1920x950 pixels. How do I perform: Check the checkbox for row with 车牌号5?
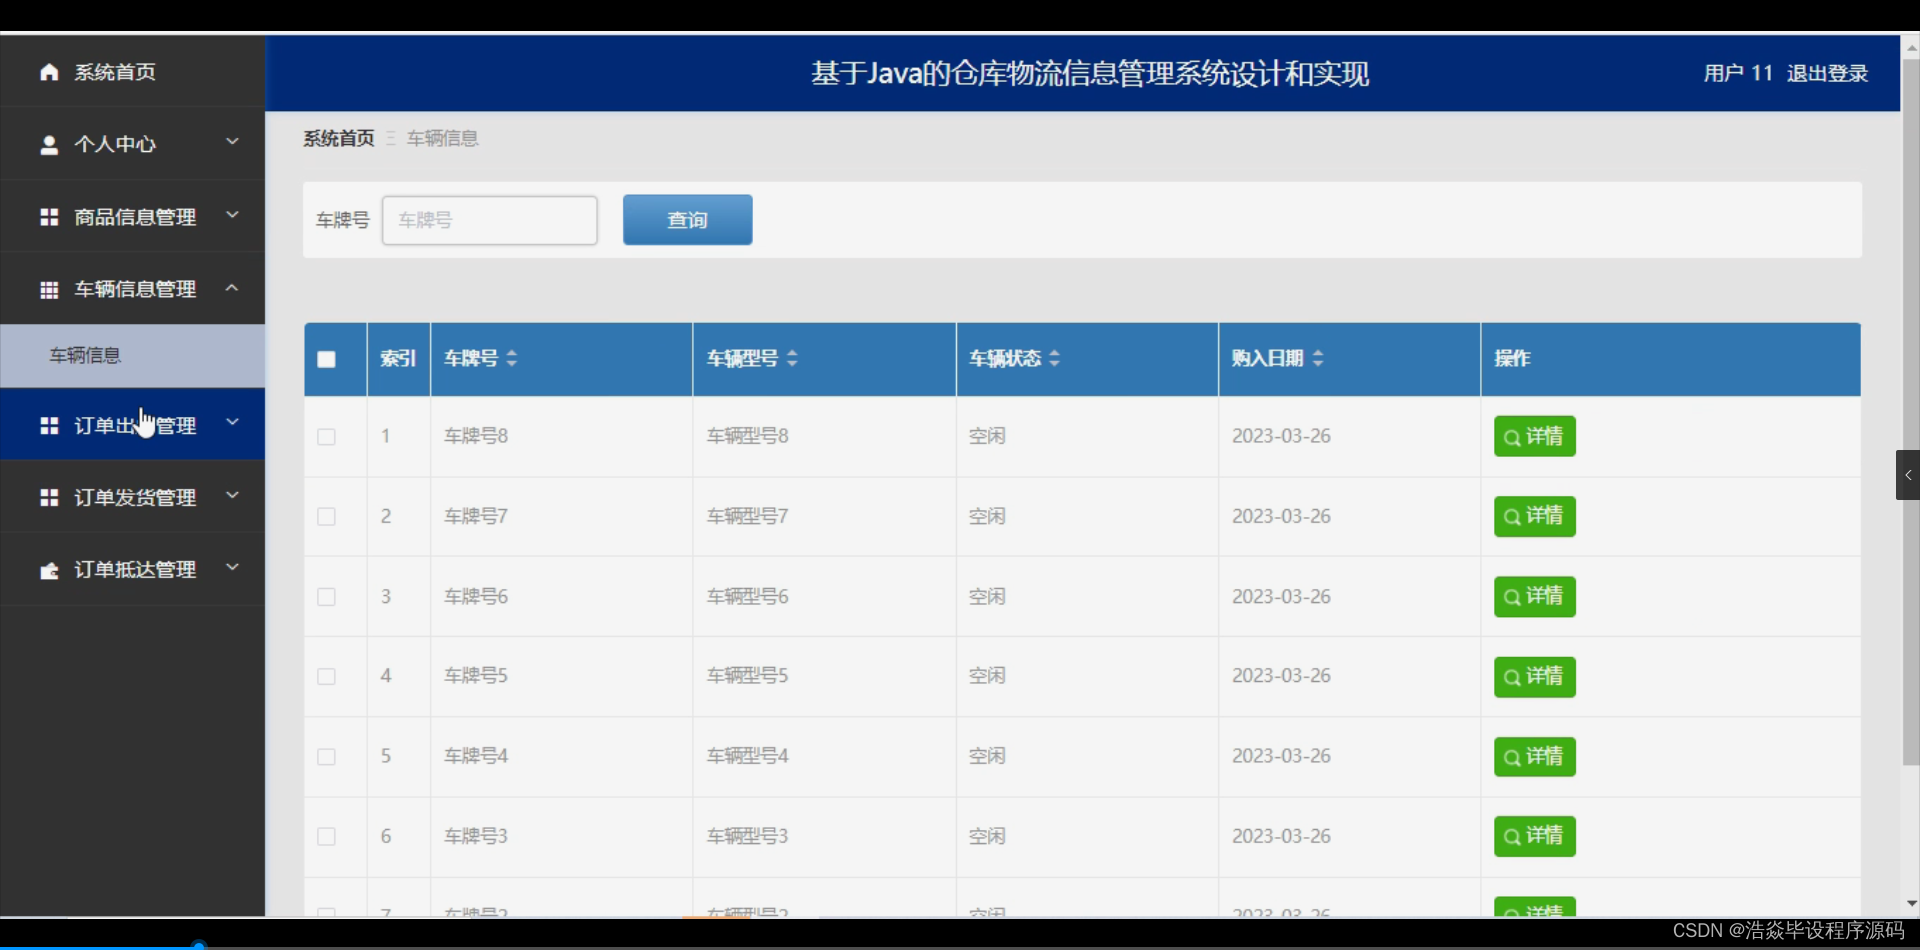pyautogui.click(x=326, y=676)
